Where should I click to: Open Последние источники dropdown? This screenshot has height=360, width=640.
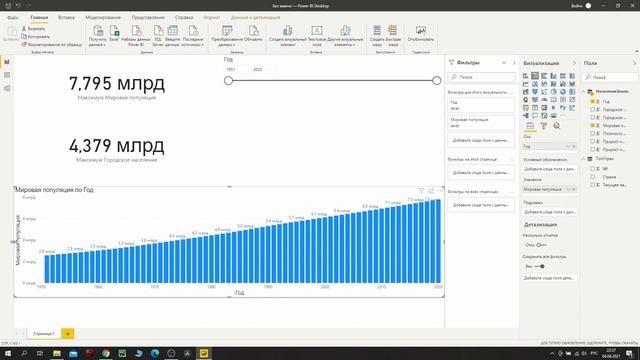(193, 36)
